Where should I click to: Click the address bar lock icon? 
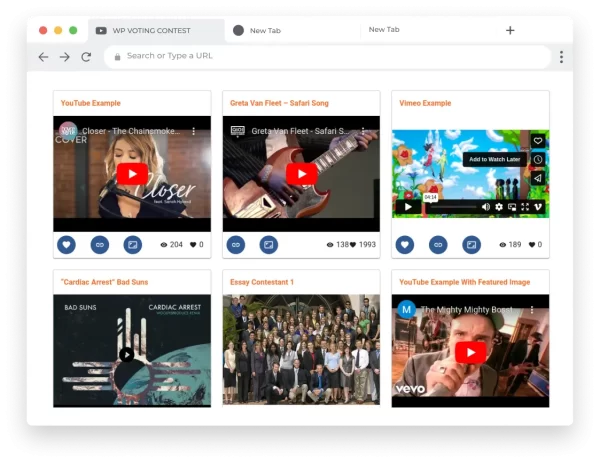(x=117, y=57)
